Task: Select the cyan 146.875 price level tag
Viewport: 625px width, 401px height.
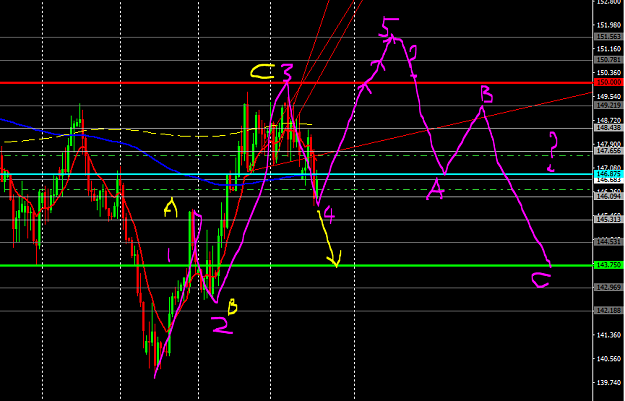Action: 608,174
